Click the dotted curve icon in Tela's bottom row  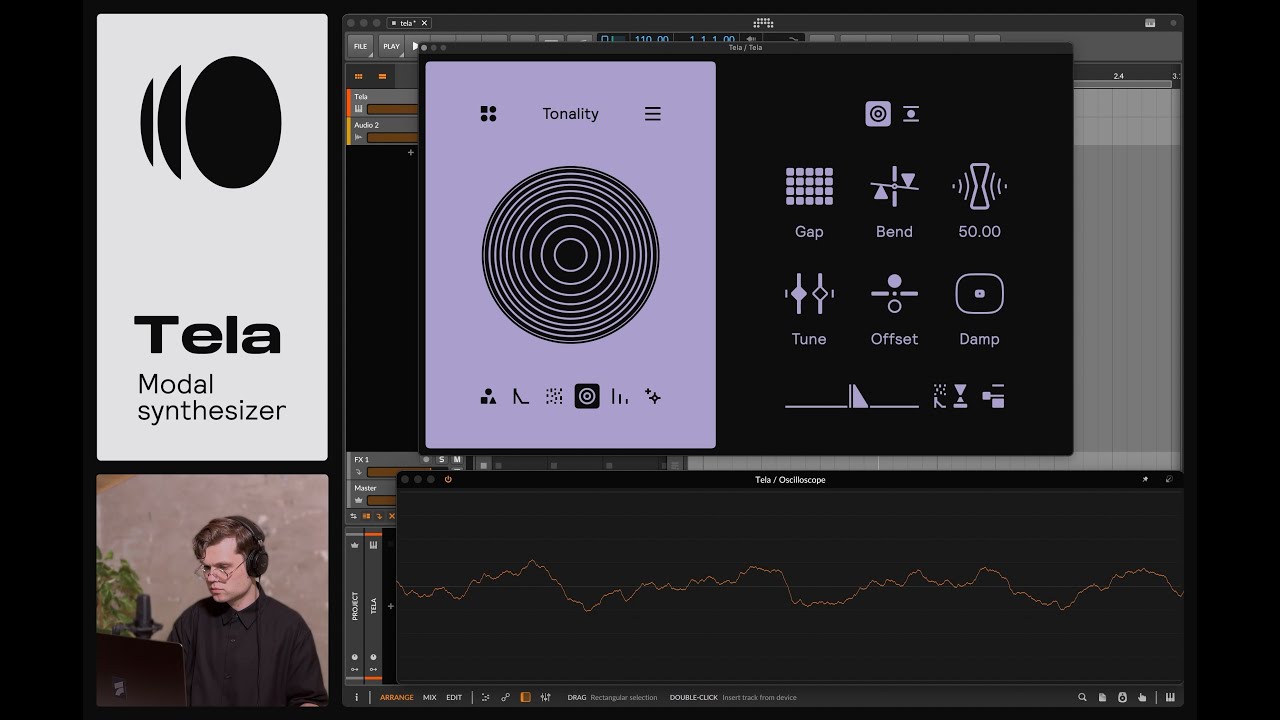click(x=941, y=397)
